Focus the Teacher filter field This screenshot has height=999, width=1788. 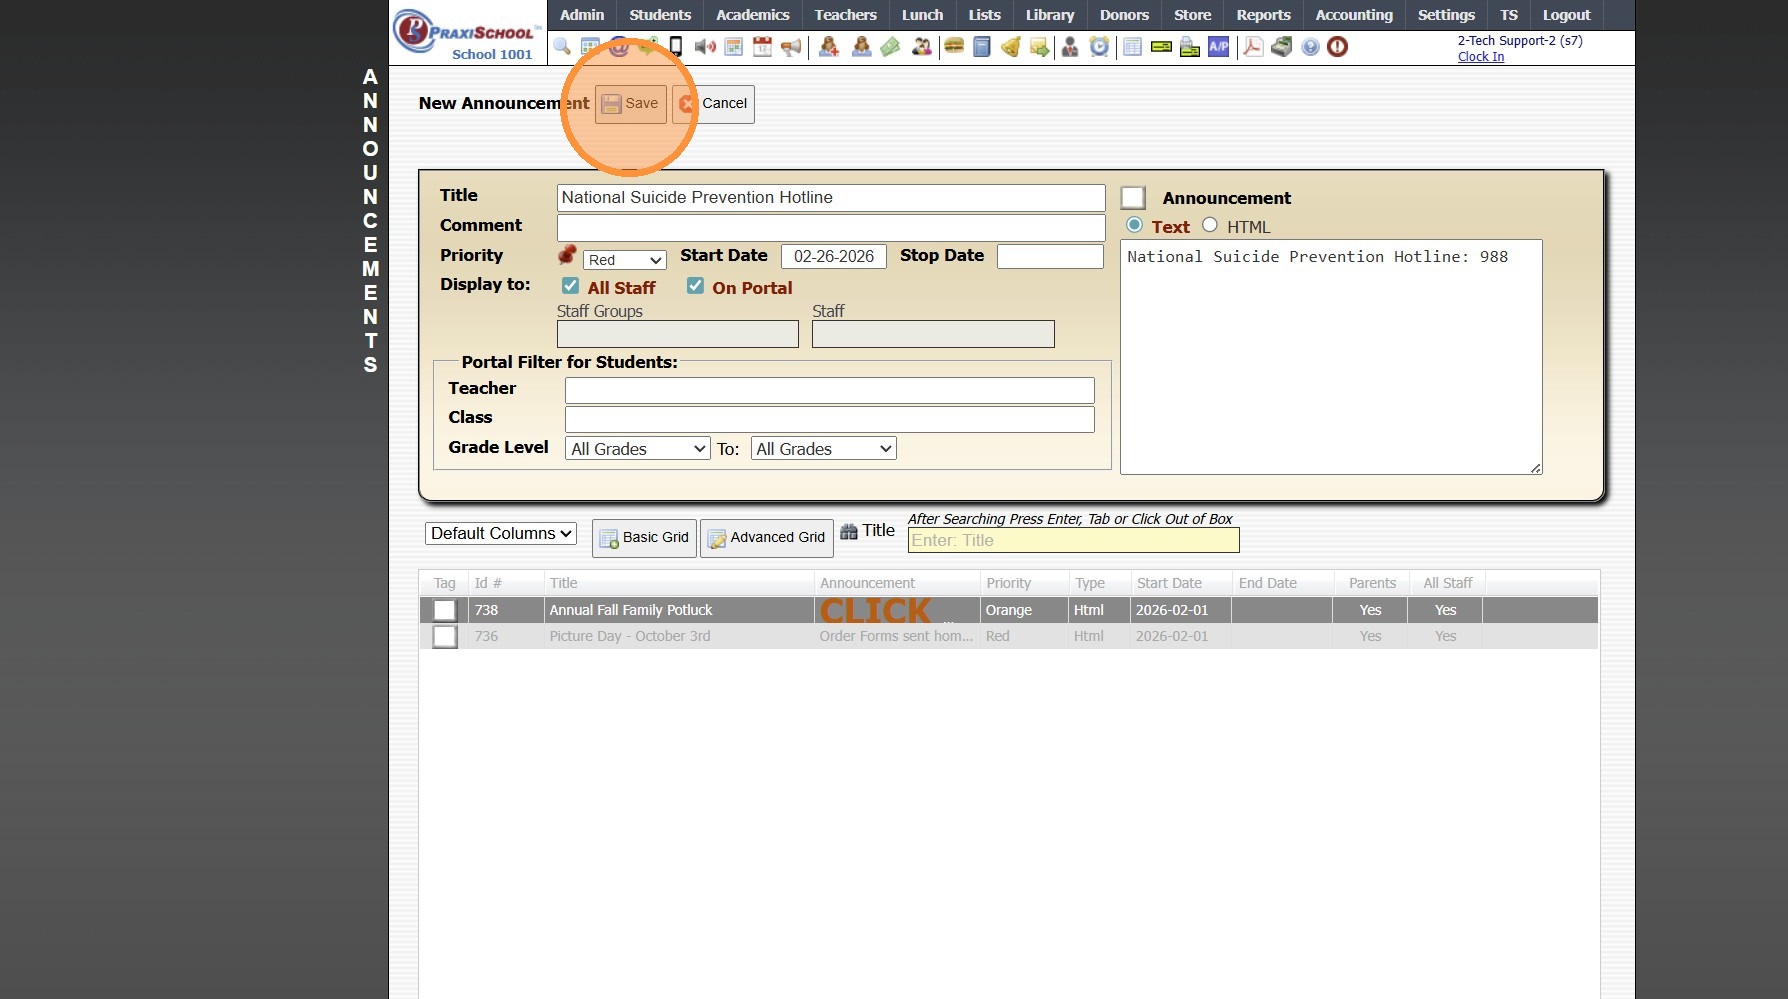pos(830,390)
